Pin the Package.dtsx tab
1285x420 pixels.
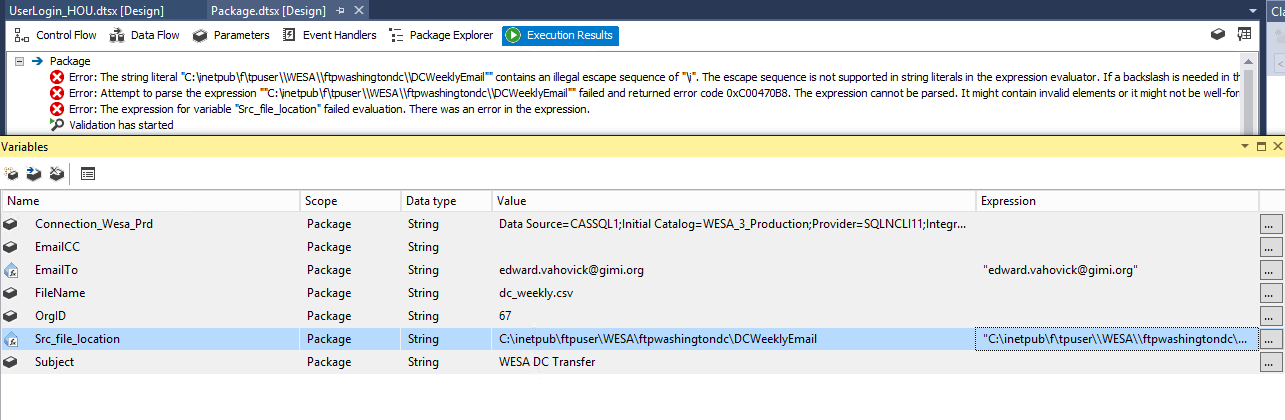(x=340, y=10)
